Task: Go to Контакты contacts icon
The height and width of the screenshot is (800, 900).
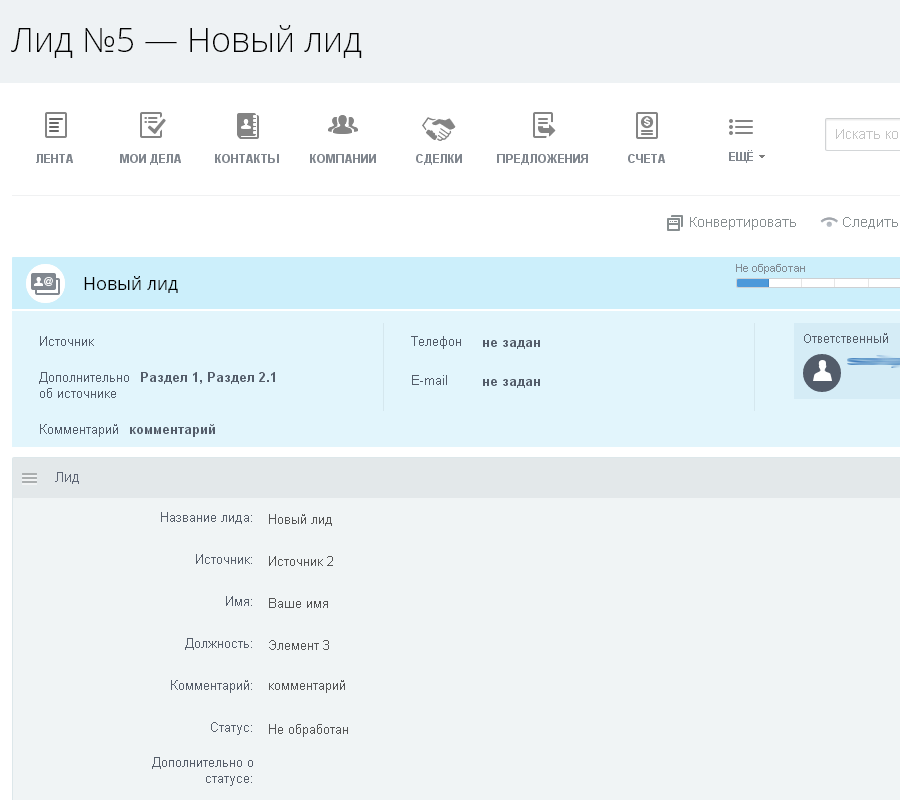Action: (x=246, y=127)
